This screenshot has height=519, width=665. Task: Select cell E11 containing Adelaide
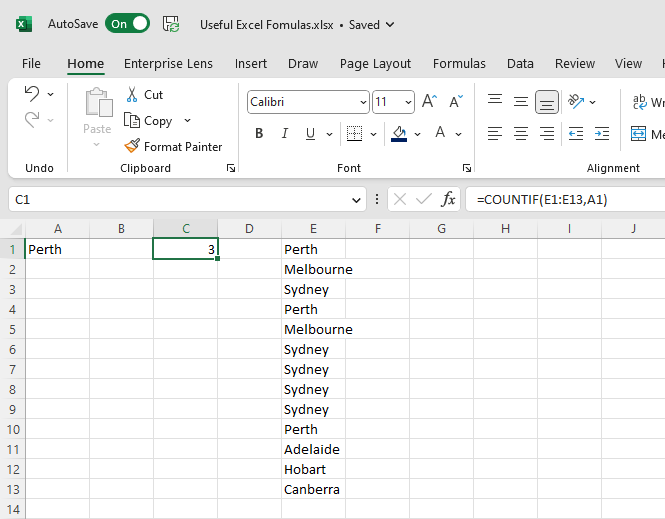[x=312, y=449]
